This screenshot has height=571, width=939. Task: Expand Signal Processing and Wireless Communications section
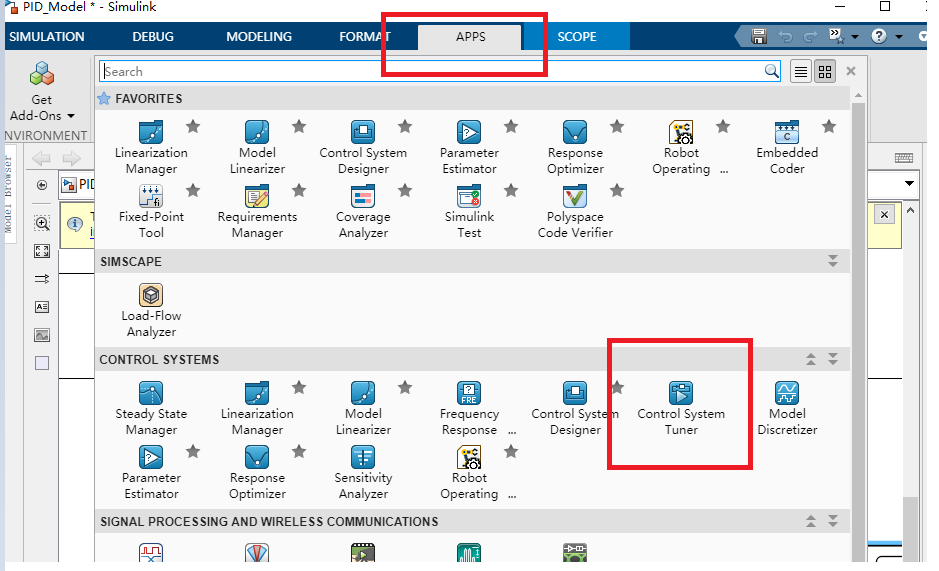click(x=833, y=521)
